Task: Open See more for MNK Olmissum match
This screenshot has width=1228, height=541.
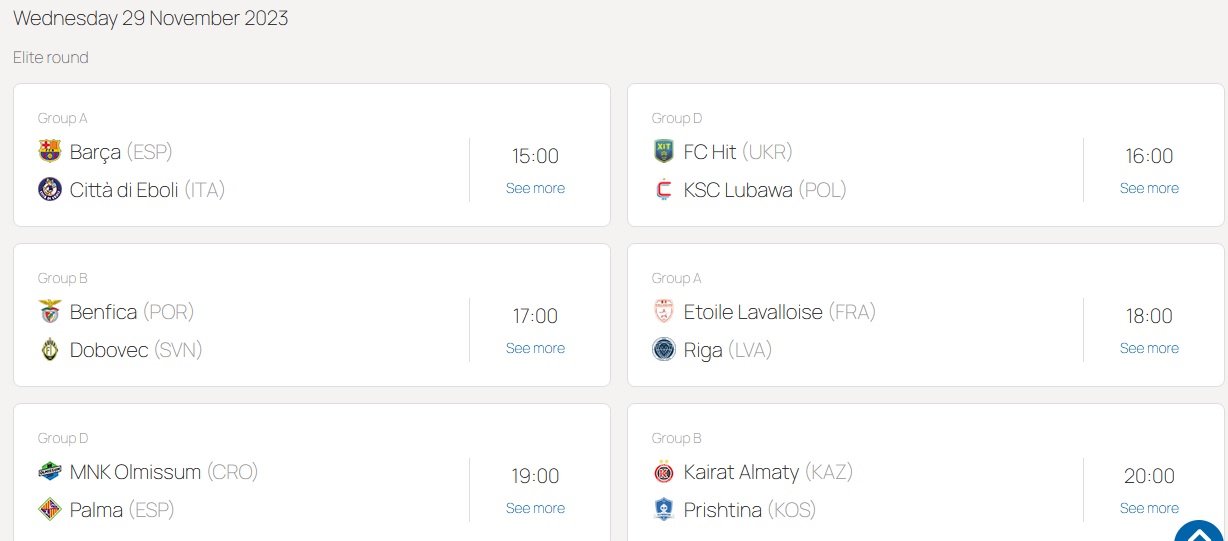Action: (x=535, y=508)
